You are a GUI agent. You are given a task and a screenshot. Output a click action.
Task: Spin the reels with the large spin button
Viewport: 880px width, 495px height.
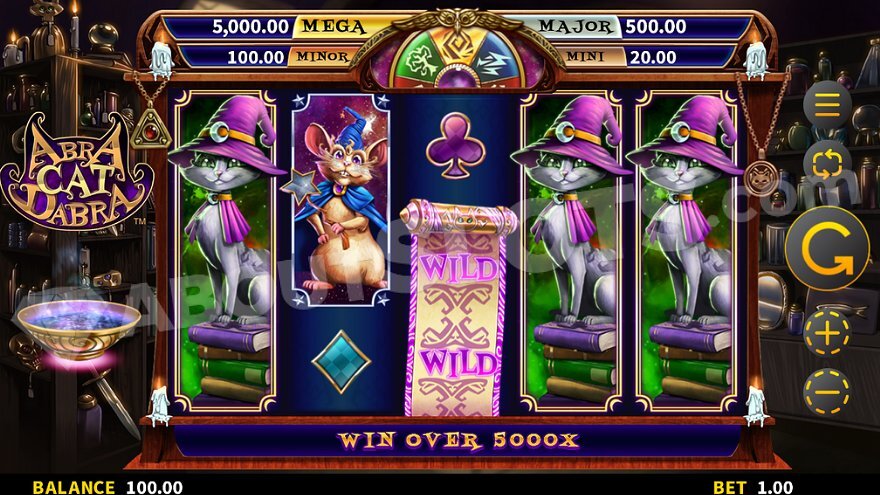tap(827, 249)
